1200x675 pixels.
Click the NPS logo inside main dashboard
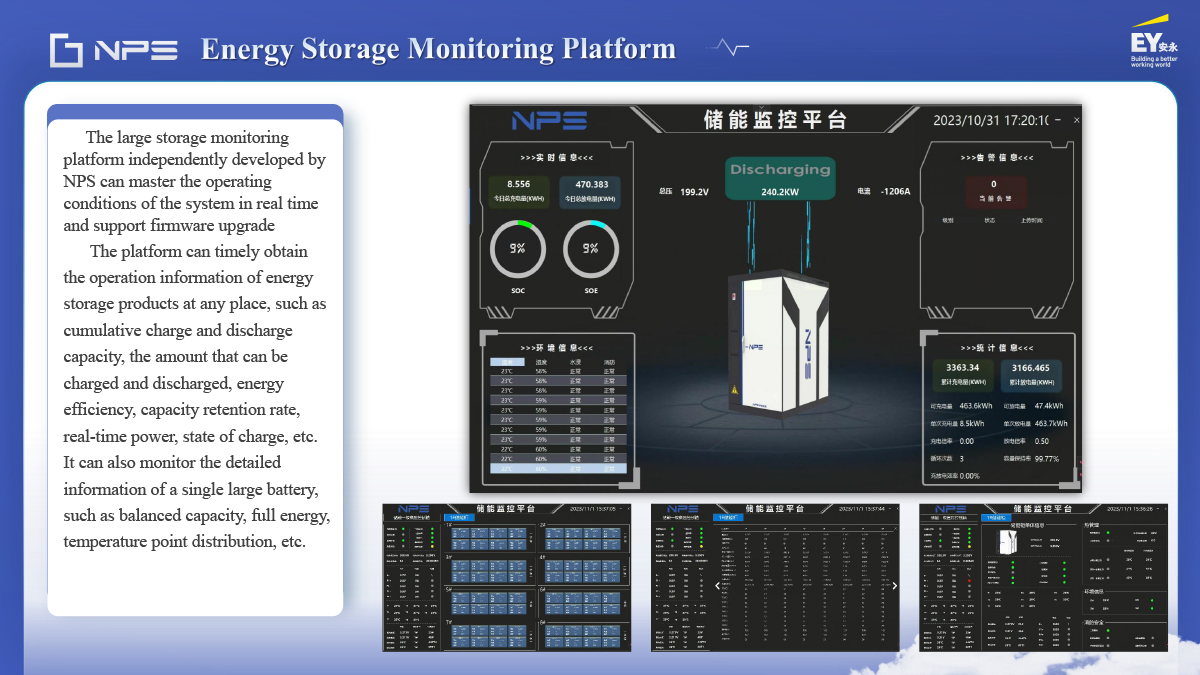click(x=549, y=121)
